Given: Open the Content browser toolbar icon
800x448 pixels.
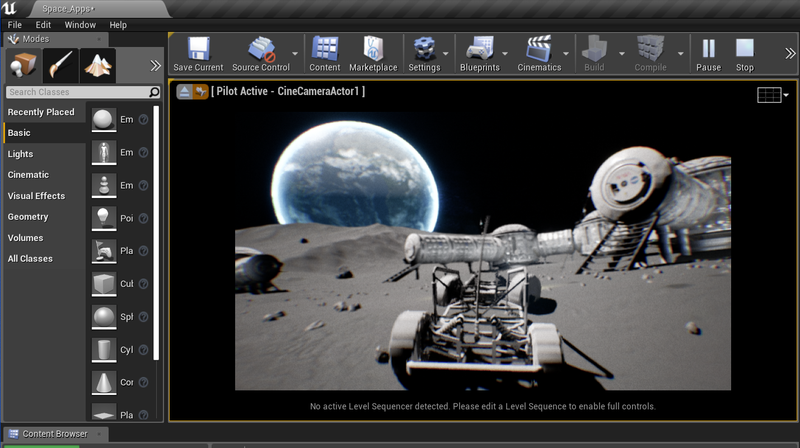Looking at the screenshot, I should pos(324,49).
